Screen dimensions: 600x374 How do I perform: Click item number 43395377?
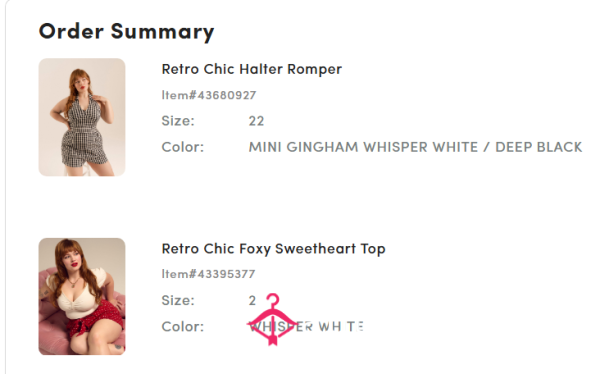208,274
